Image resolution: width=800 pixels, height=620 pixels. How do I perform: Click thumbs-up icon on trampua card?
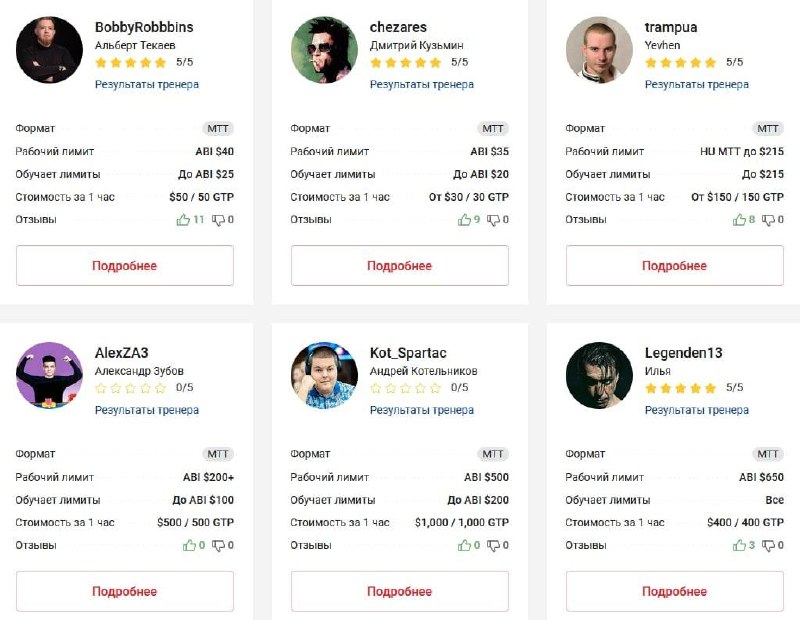739,220
